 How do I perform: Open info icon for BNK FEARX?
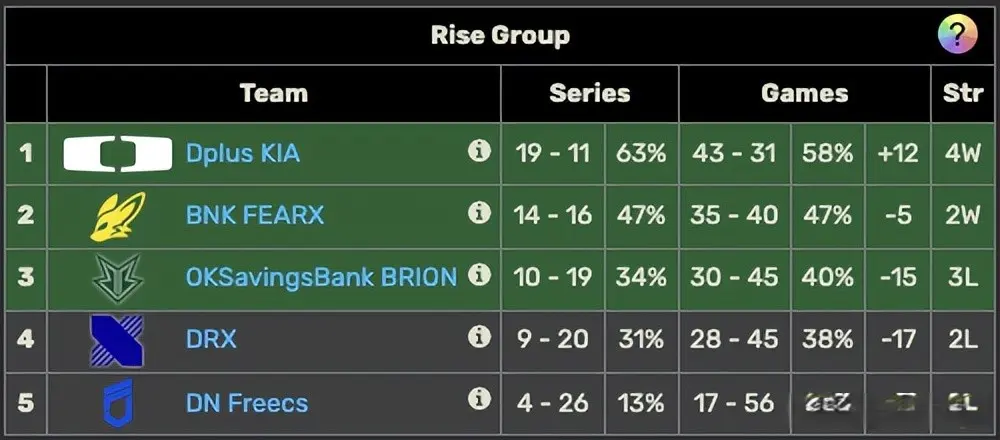pyautogui.click(x=480, y=213)
